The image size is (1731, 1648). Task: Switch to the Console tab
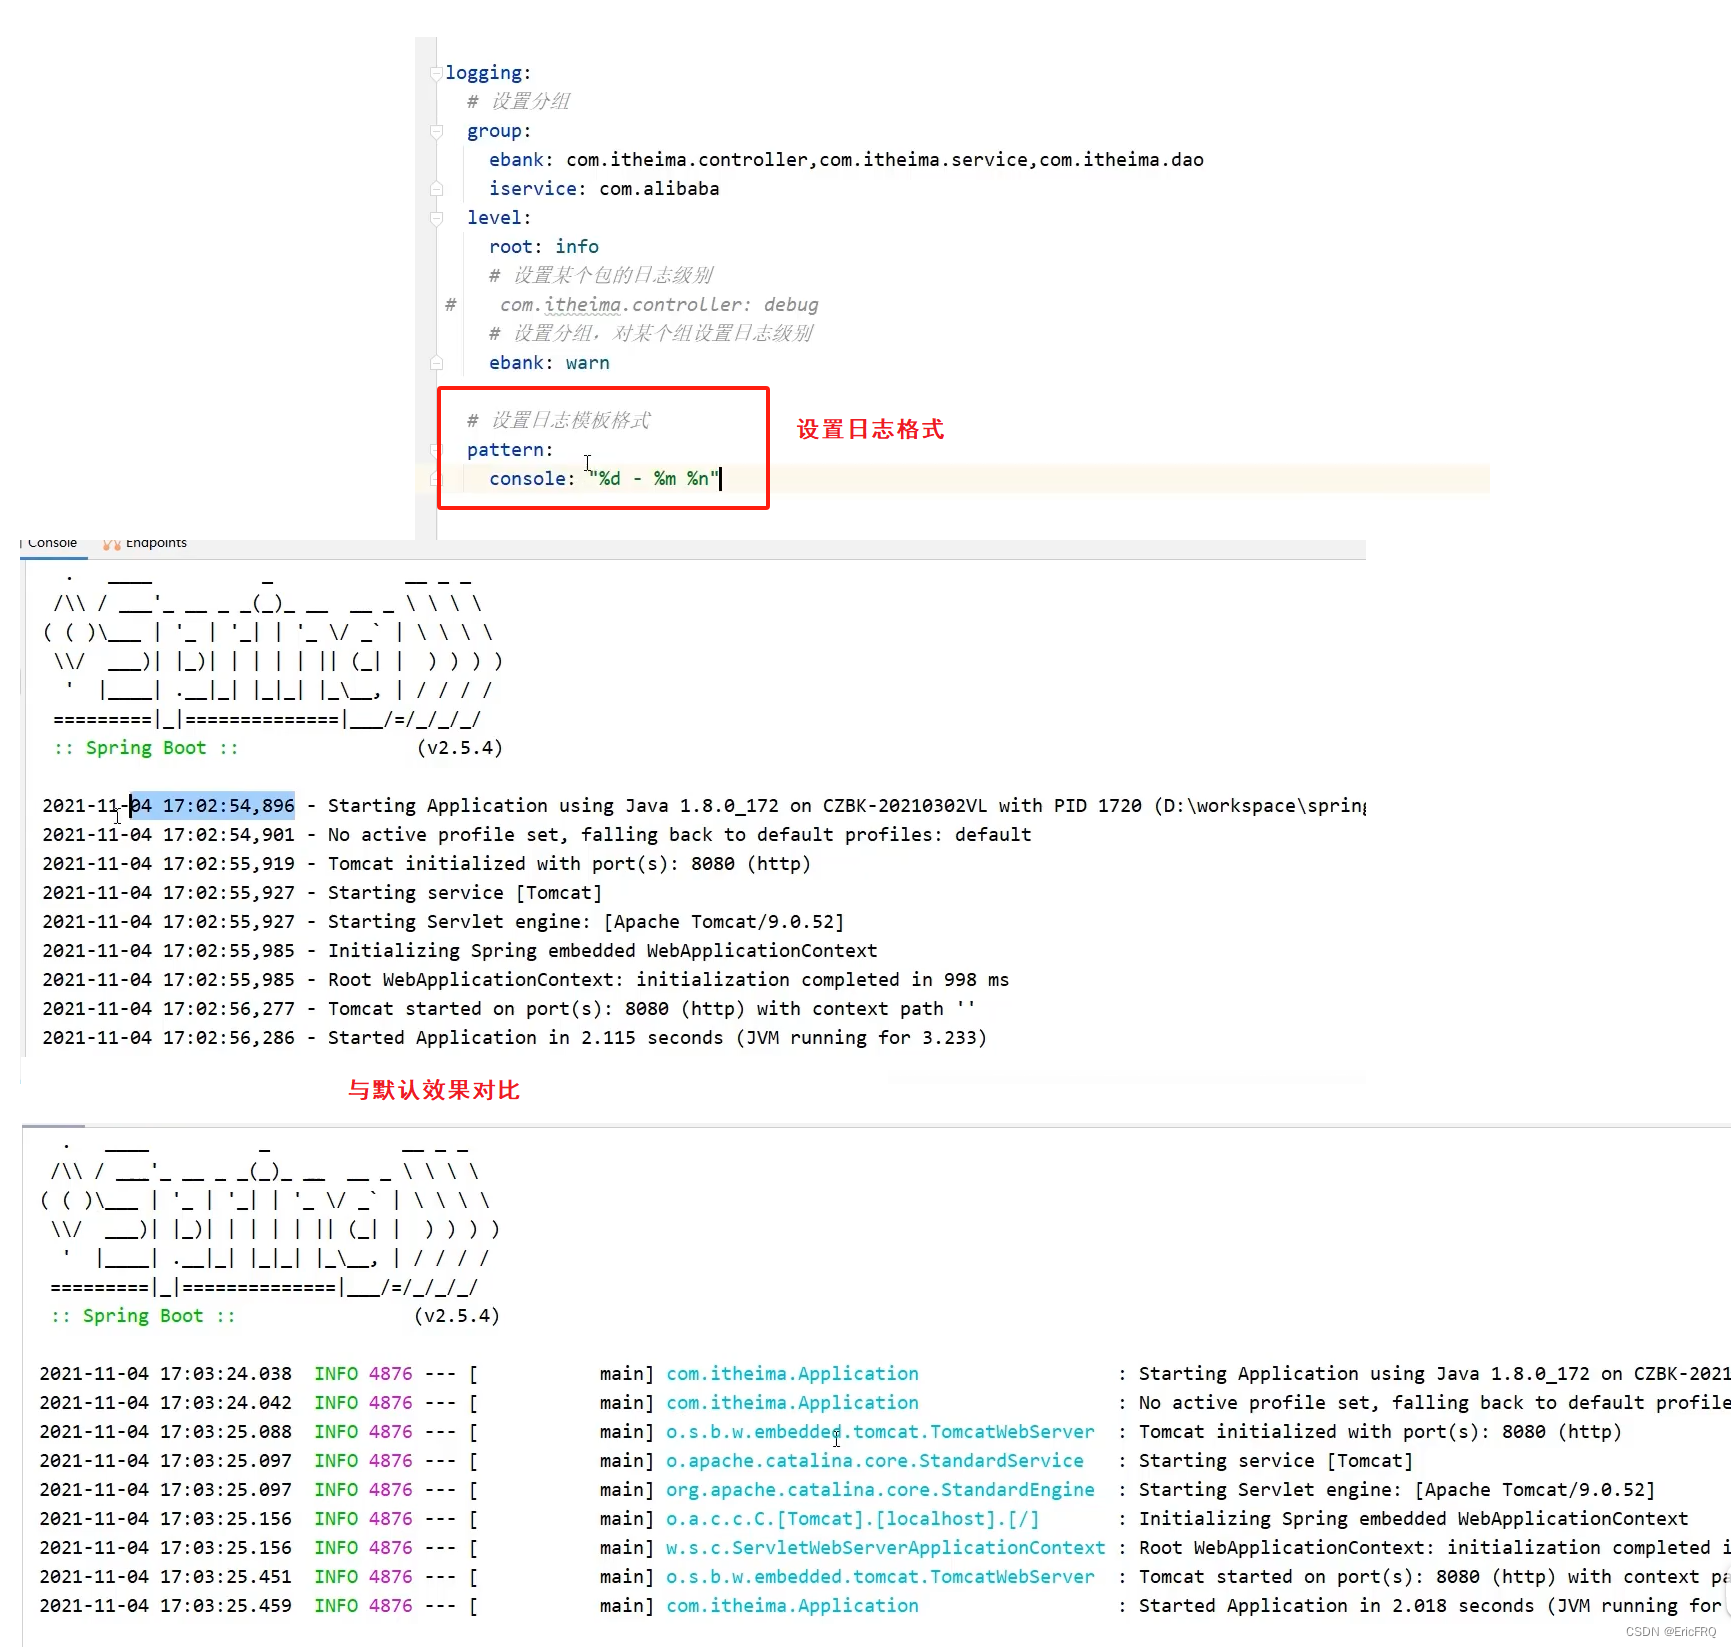52,543
